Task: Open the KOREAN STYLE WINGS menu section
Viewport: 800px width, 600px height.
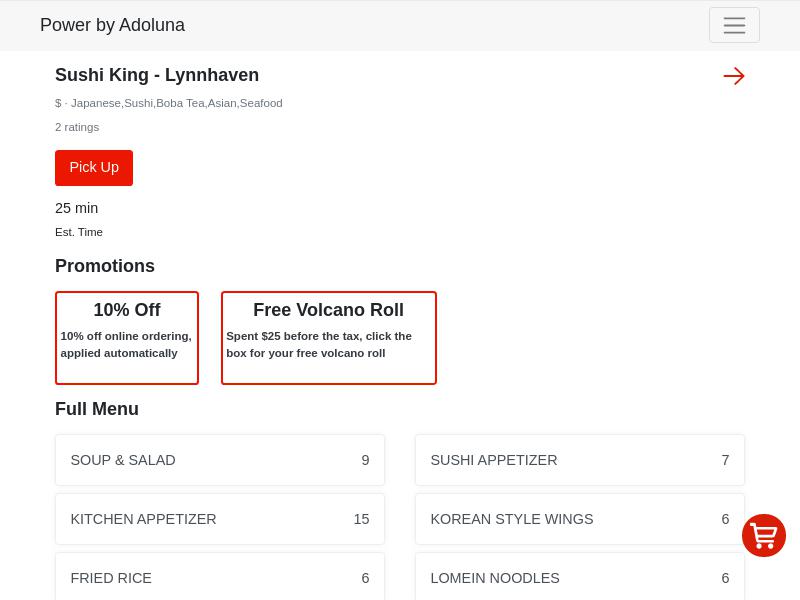Action: [580, 519]
